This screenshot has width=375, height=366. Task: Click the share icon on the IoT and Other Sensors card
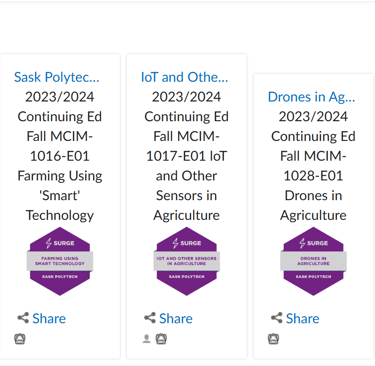pyautogui.click(x=150, y=318)
